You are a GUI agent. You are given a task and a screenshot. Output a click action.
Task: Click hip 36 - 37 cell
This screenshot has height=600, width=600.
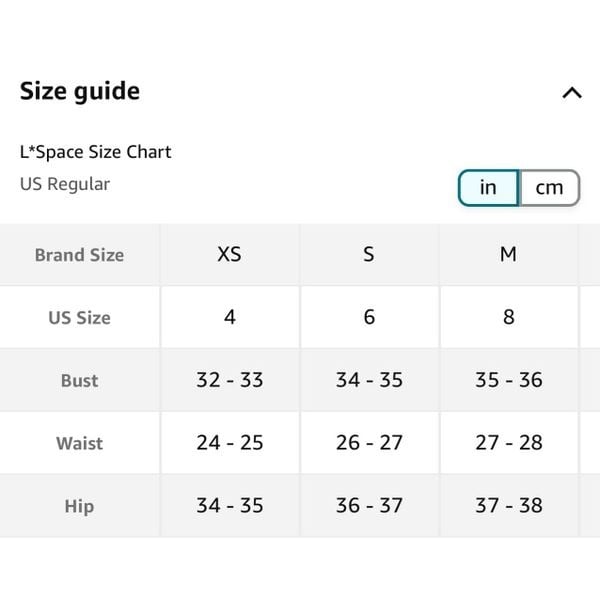(369, 505)
